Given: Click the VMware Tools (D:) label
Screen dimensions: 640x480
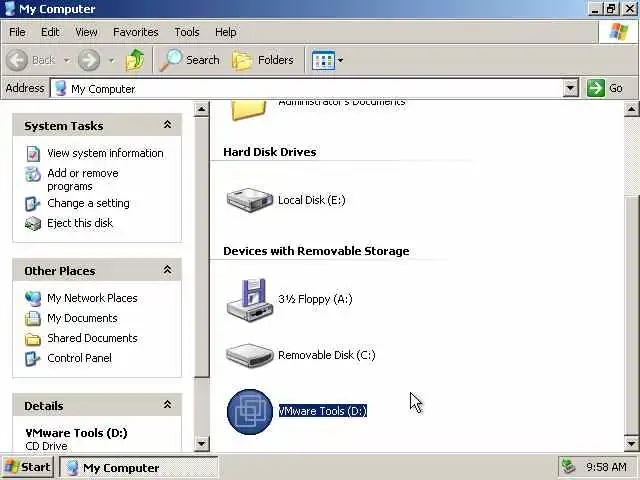Looking at the screenshot, I should coord(323,411).
